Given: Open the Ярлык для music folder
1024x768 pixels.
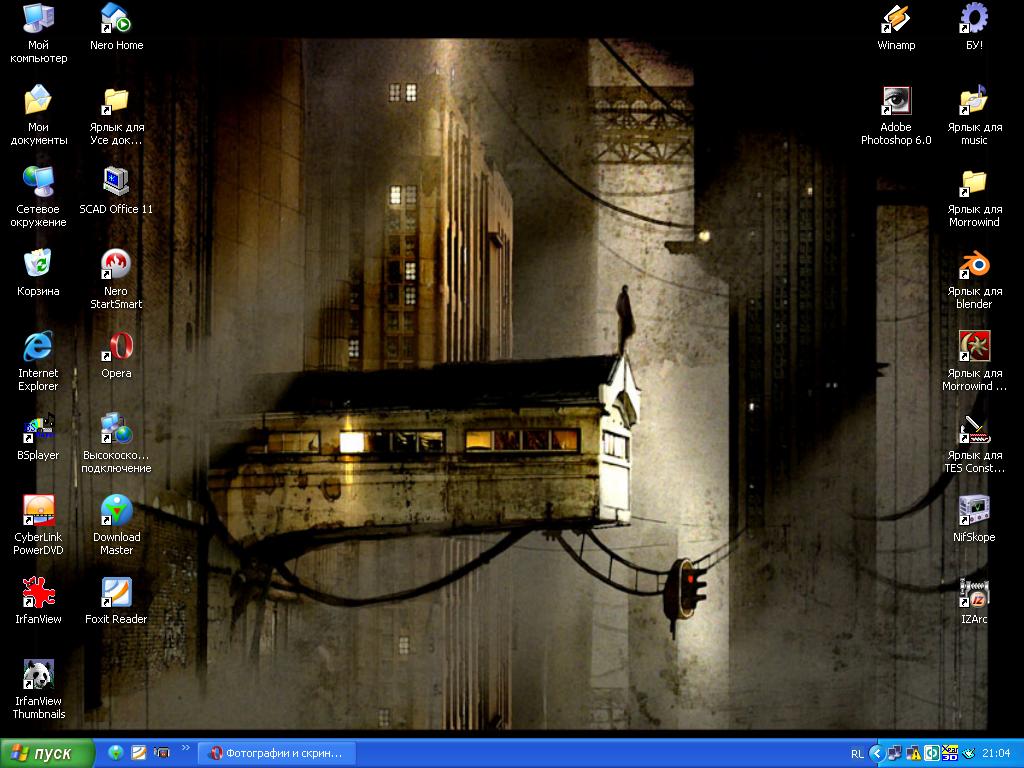Looking at the screenshot, I should [x=974, y=115].
